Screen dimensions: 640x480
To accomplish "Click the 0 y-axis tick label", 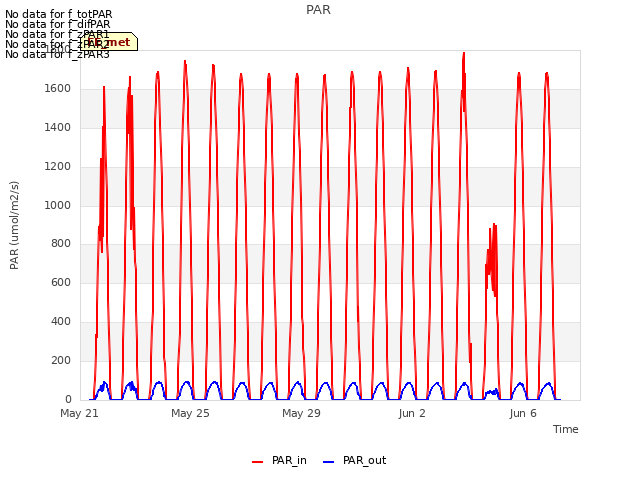I will click(x=68, y=399).
